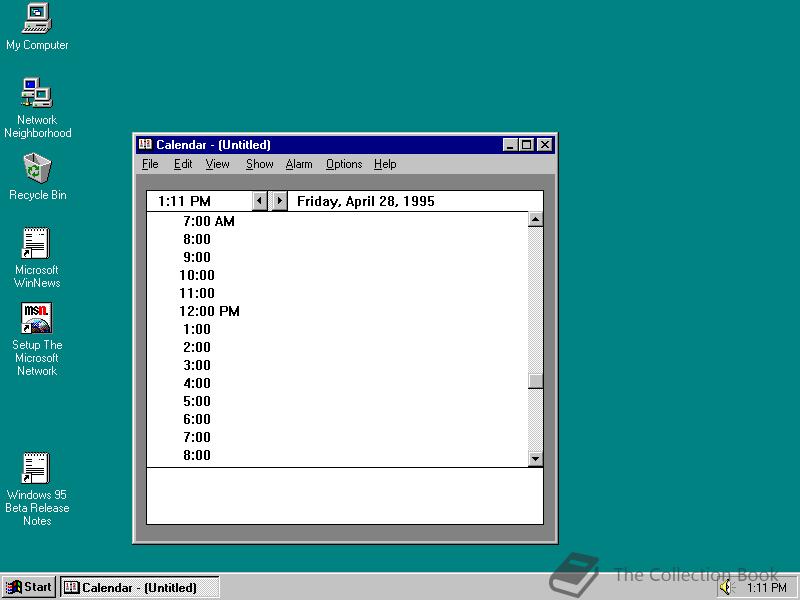Click the 9:00 appointment row
This screenshot has width=800, height=600.
[x=337, y=257]
